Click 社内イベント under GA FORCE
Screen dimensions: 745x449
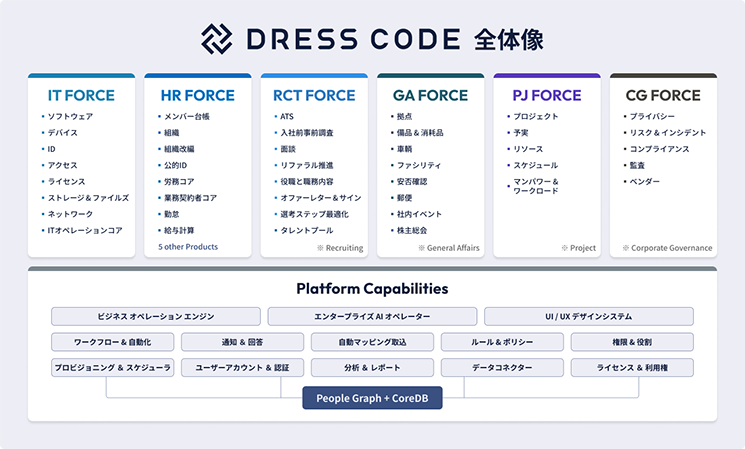coord(419,214)
